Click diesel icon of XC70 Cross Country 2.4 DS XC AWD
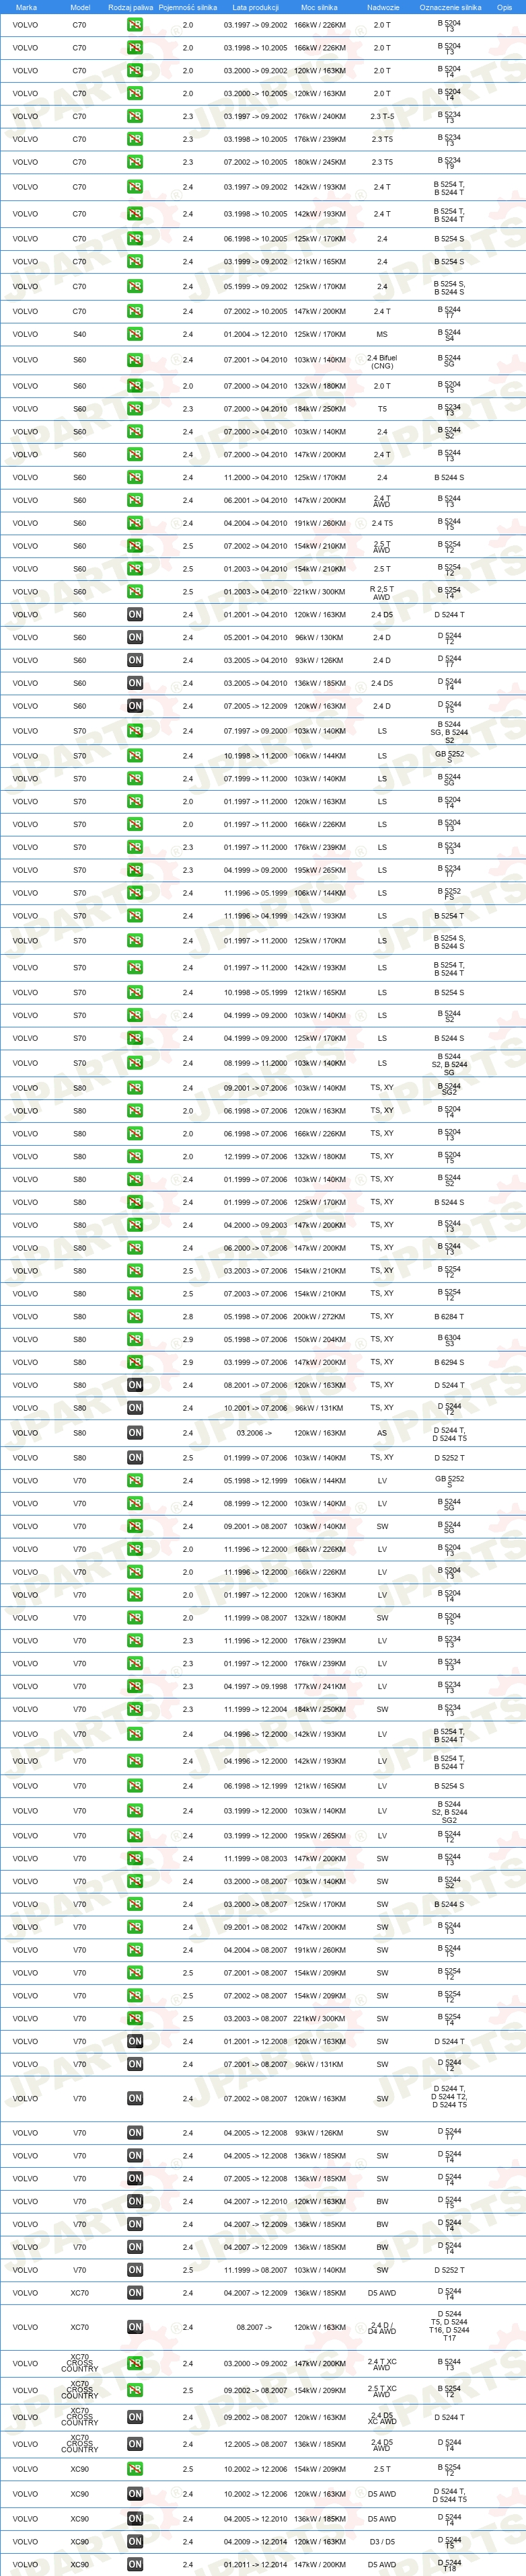Viewport: 526px width, 2576px height. click(x=135, y=2418)
